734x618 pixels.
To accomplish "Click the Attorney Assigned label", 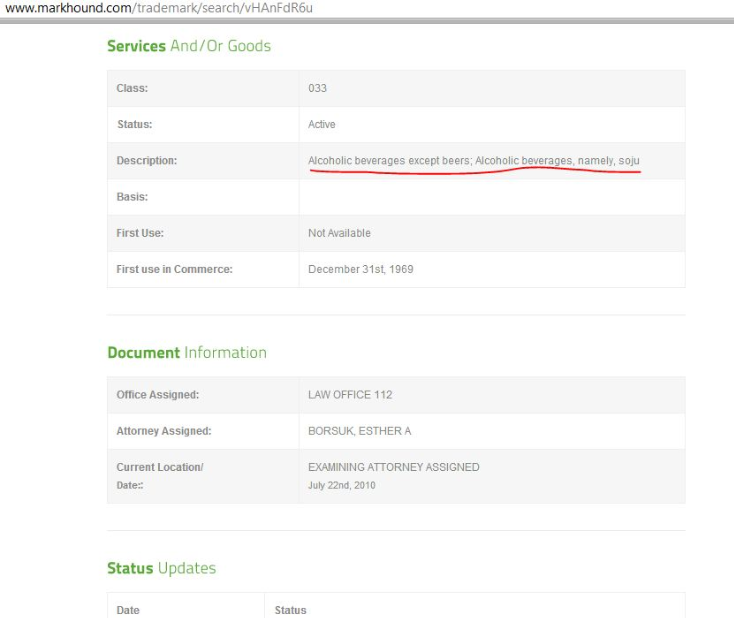I will 164,431.
